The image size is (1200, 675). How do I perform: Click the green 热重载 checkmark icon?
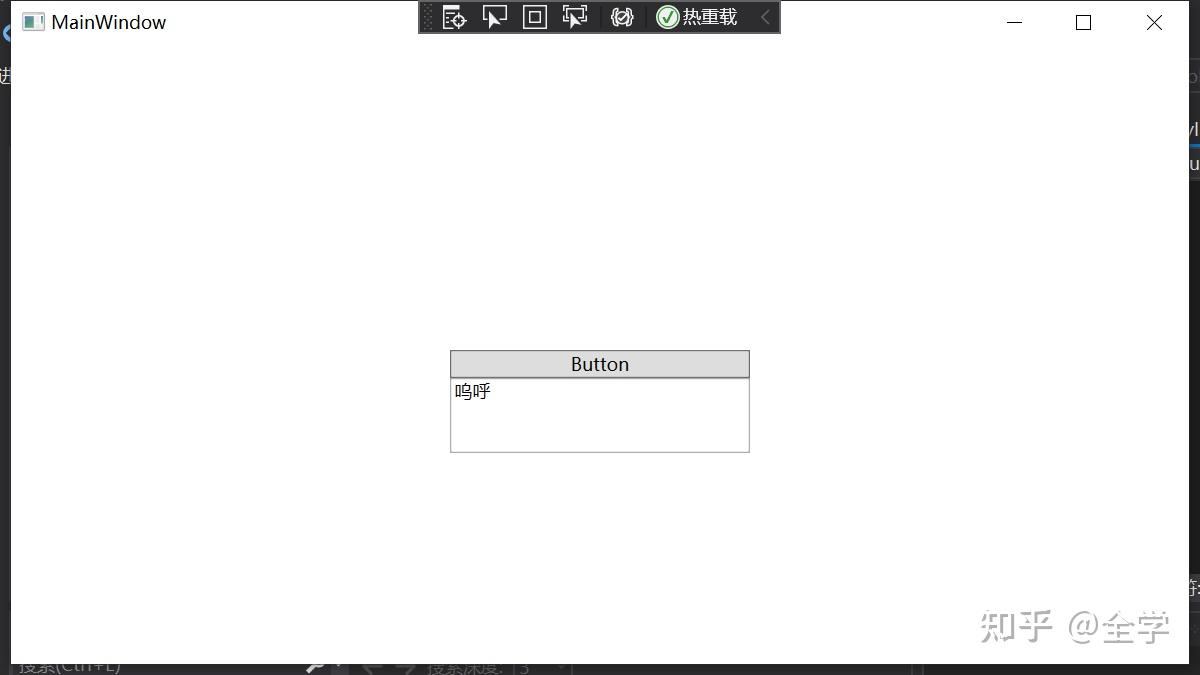point(666,17)
